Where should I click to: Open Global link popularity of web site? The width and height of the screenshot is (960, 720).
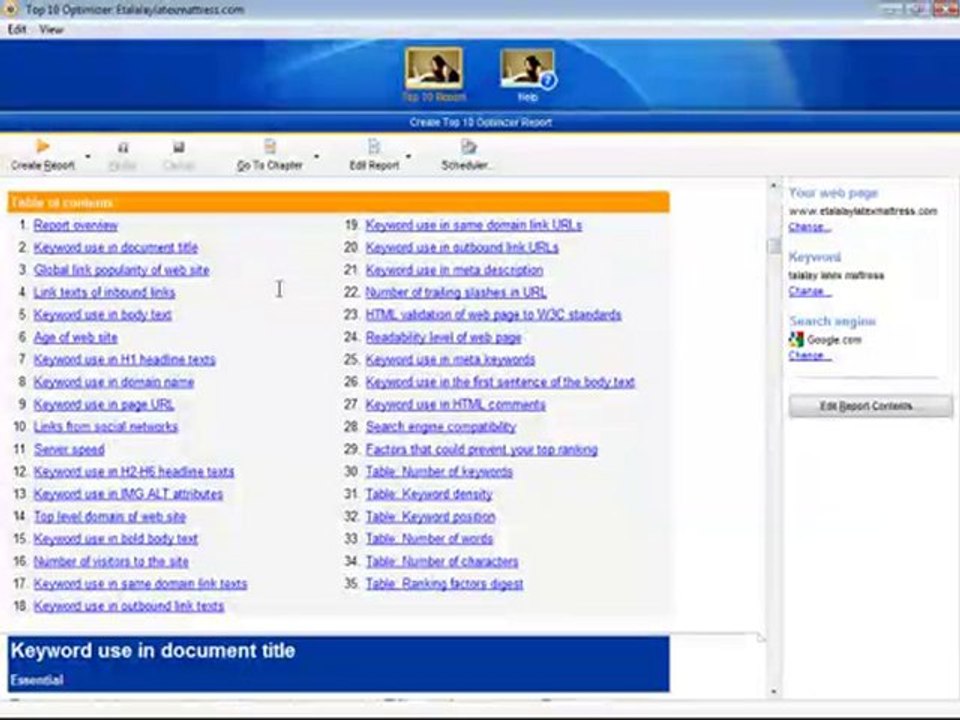pos(121,270)
